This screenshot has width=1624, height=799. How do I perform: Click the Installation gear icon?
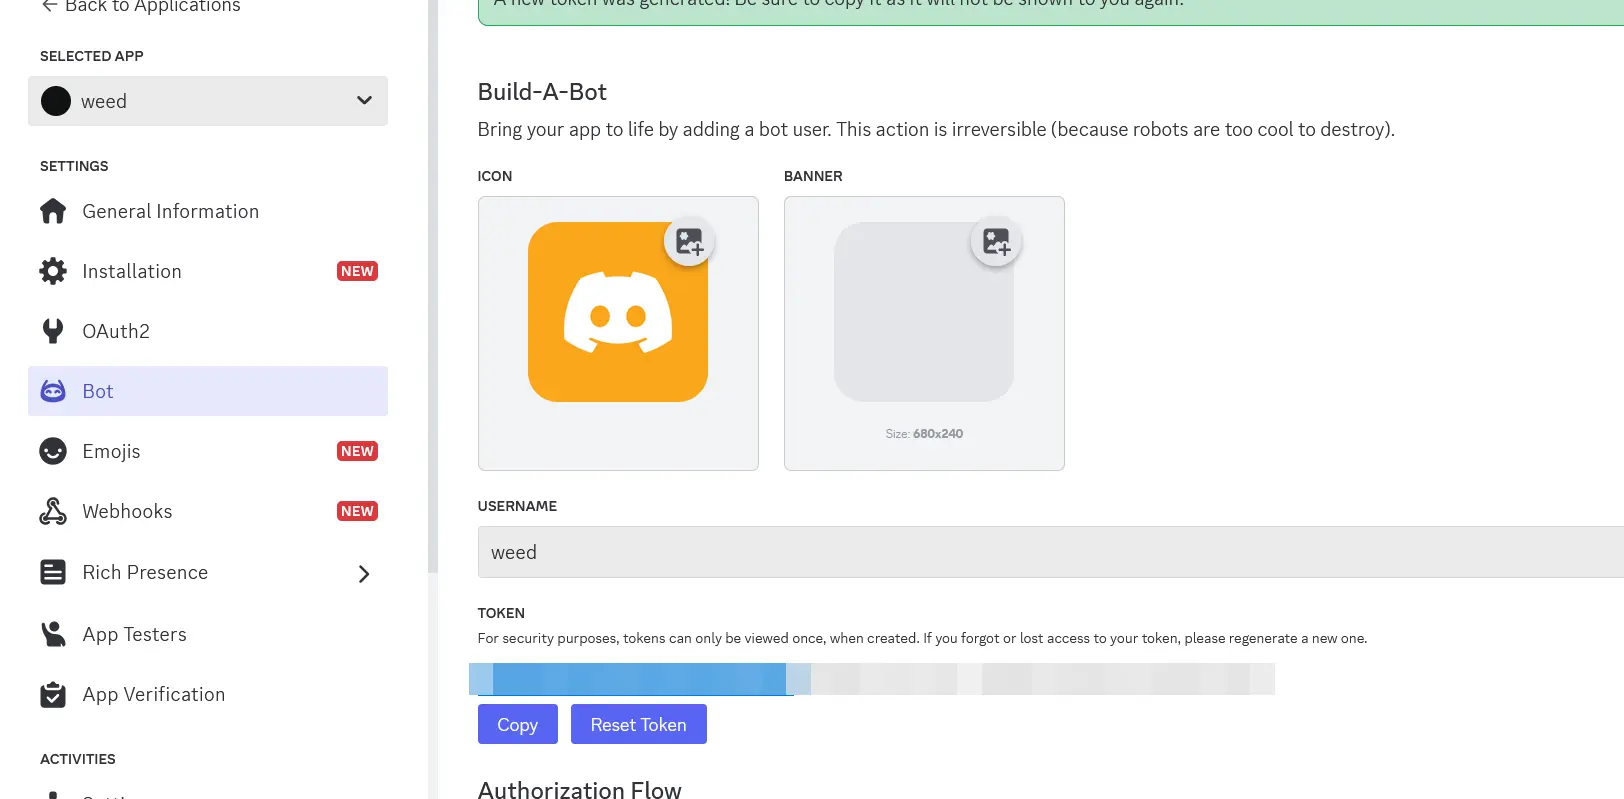[53, 271]
